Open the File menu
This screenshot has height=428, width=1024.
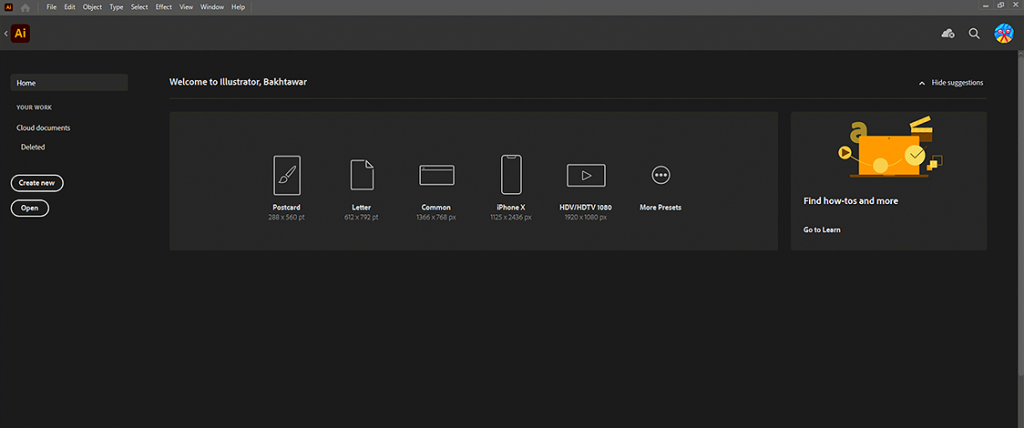(52, 7)
